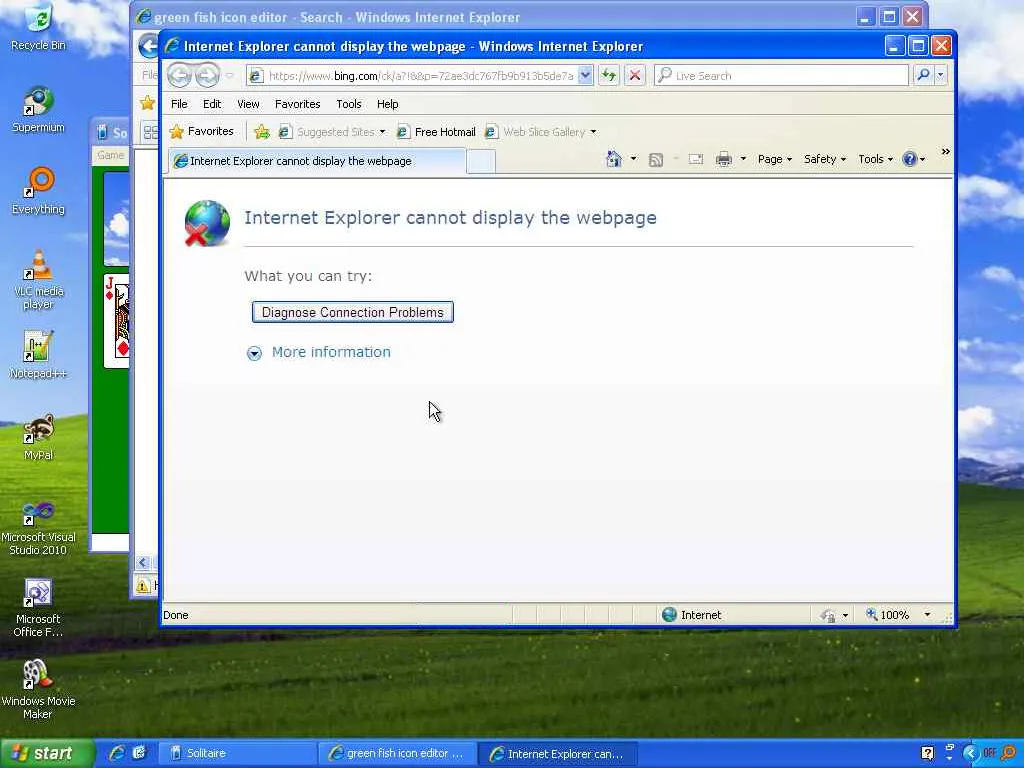Click the RSS Feeds icon
This screenshot has height=768, width=1024.
(x=656, y=159)
